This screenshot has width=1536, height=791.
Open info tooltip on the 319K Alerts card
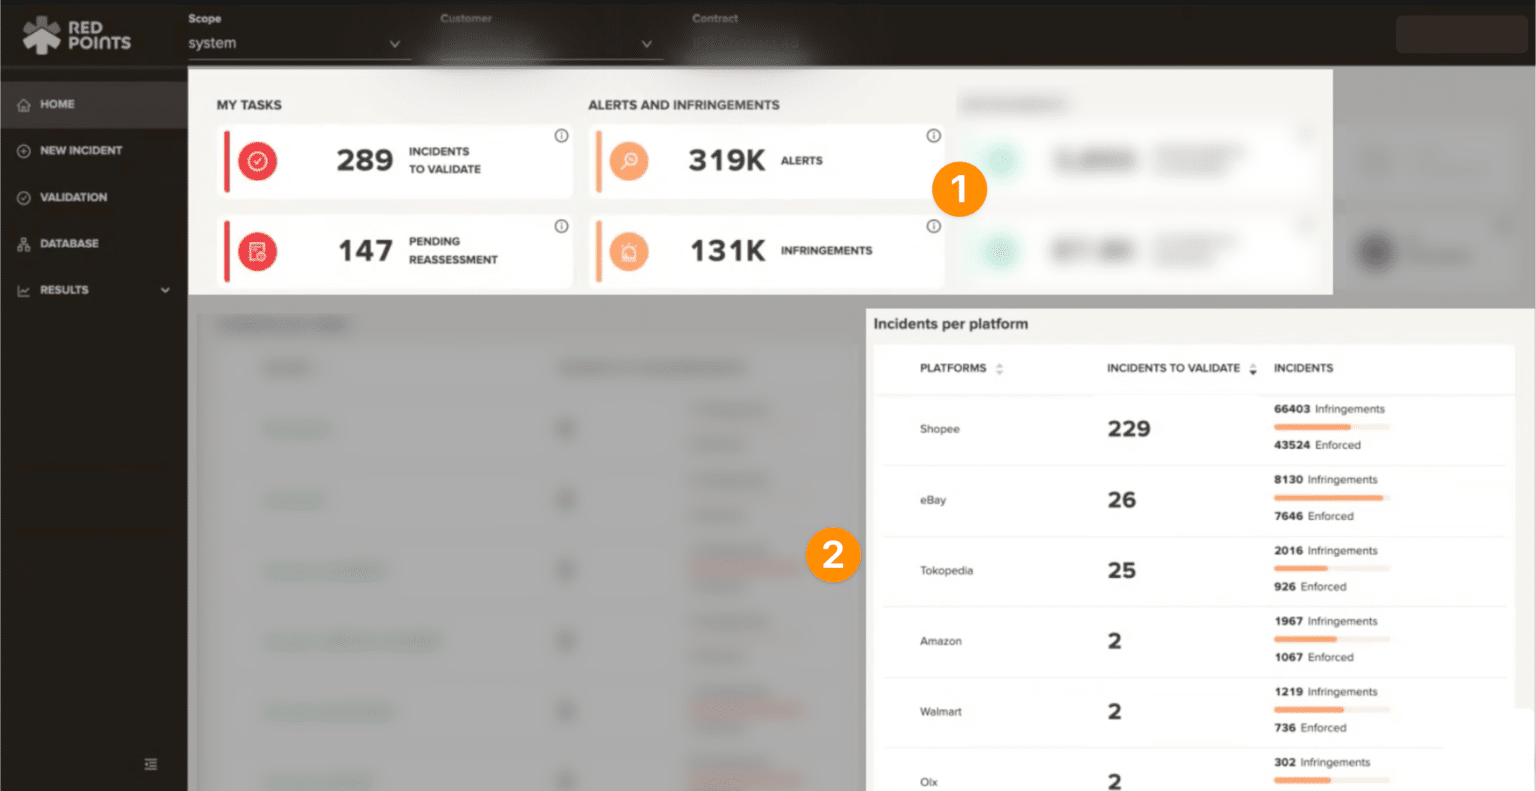934,135
